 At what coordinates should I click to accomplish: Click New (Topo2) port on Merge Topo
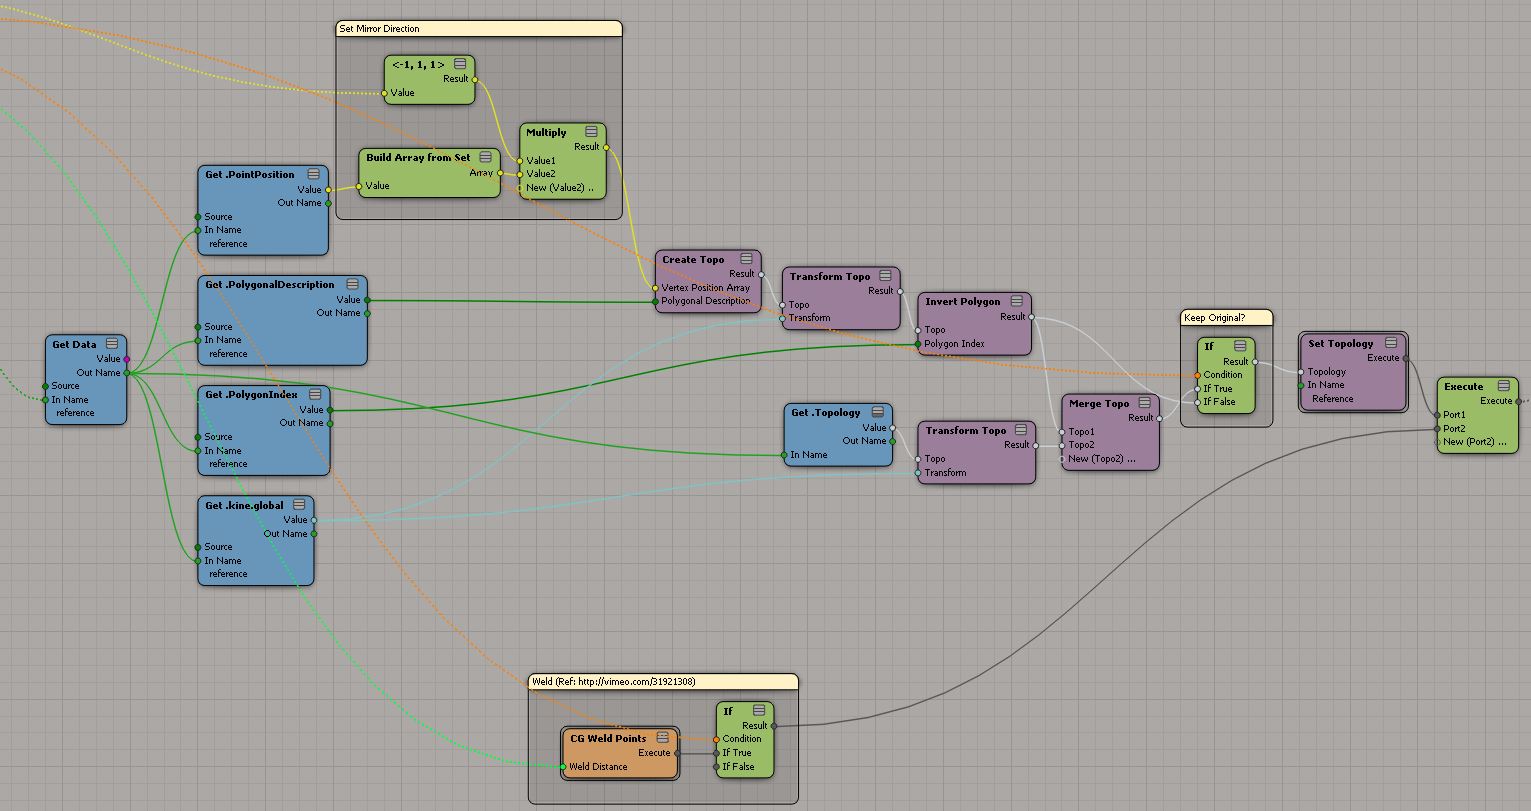pyautogui.click(x=1063, y=459)
